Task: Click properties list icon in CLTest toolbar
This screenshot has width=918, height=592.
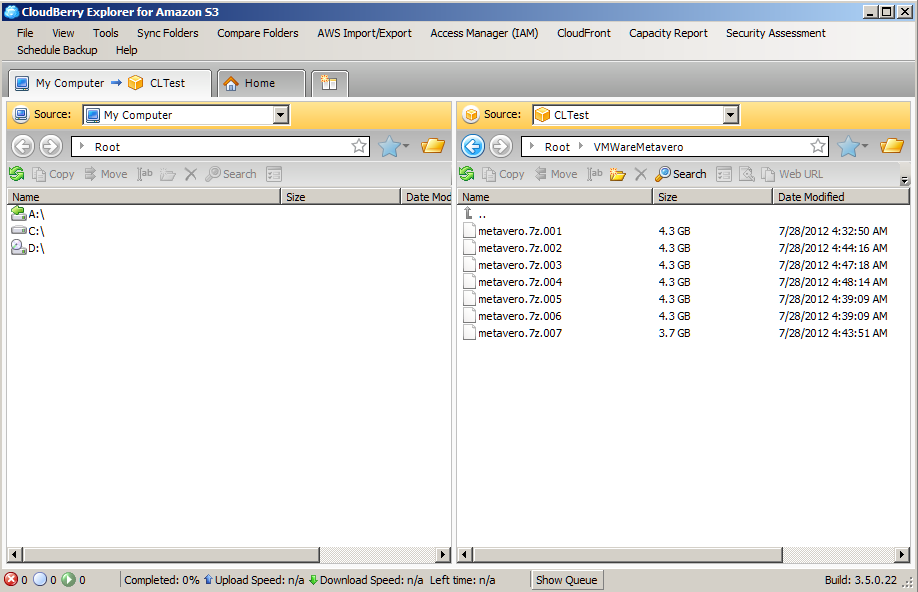Action: tap(724, 174)
